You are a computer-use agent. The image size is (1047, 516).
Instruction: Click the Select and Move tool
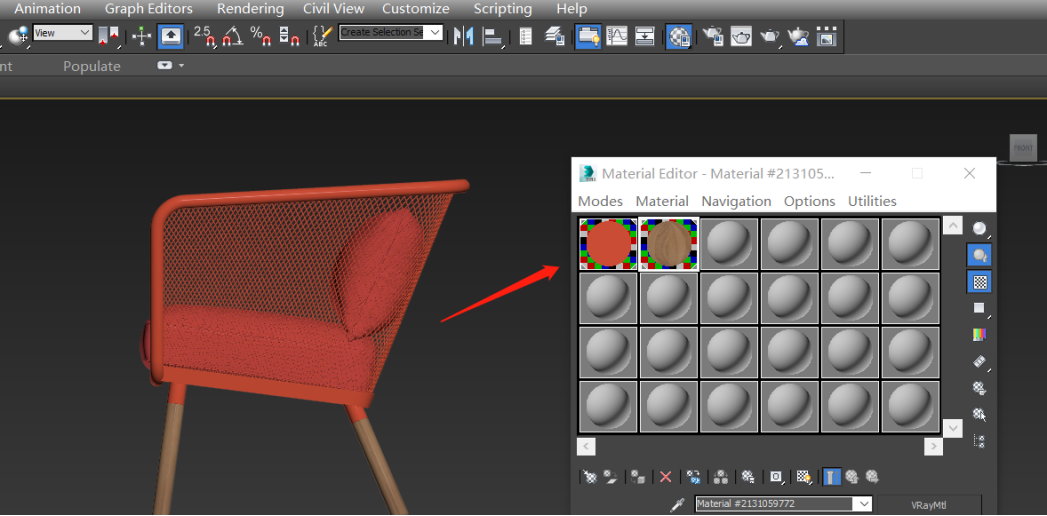coord(142,36)
